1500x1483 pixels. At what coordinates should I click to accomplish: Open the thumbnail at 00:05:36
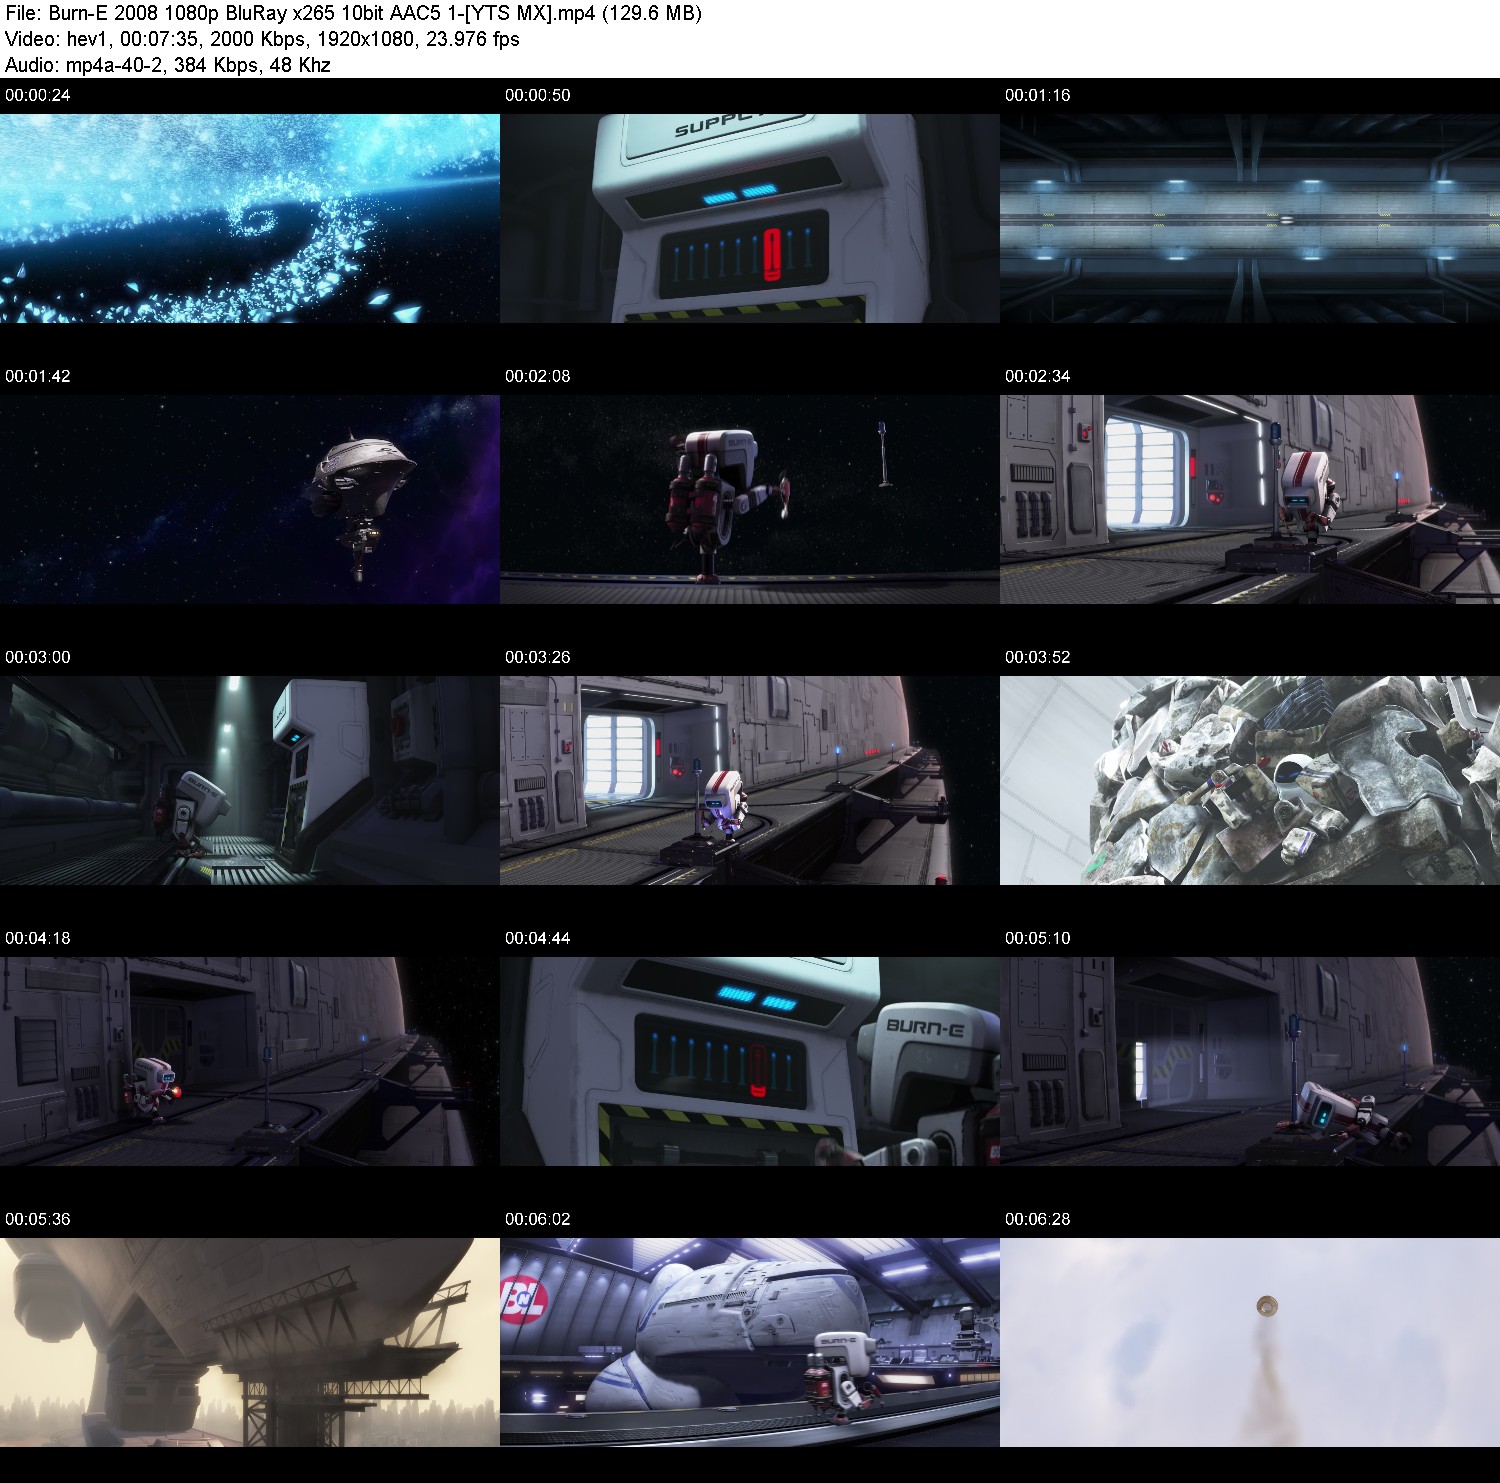[x=250, y=1342]
